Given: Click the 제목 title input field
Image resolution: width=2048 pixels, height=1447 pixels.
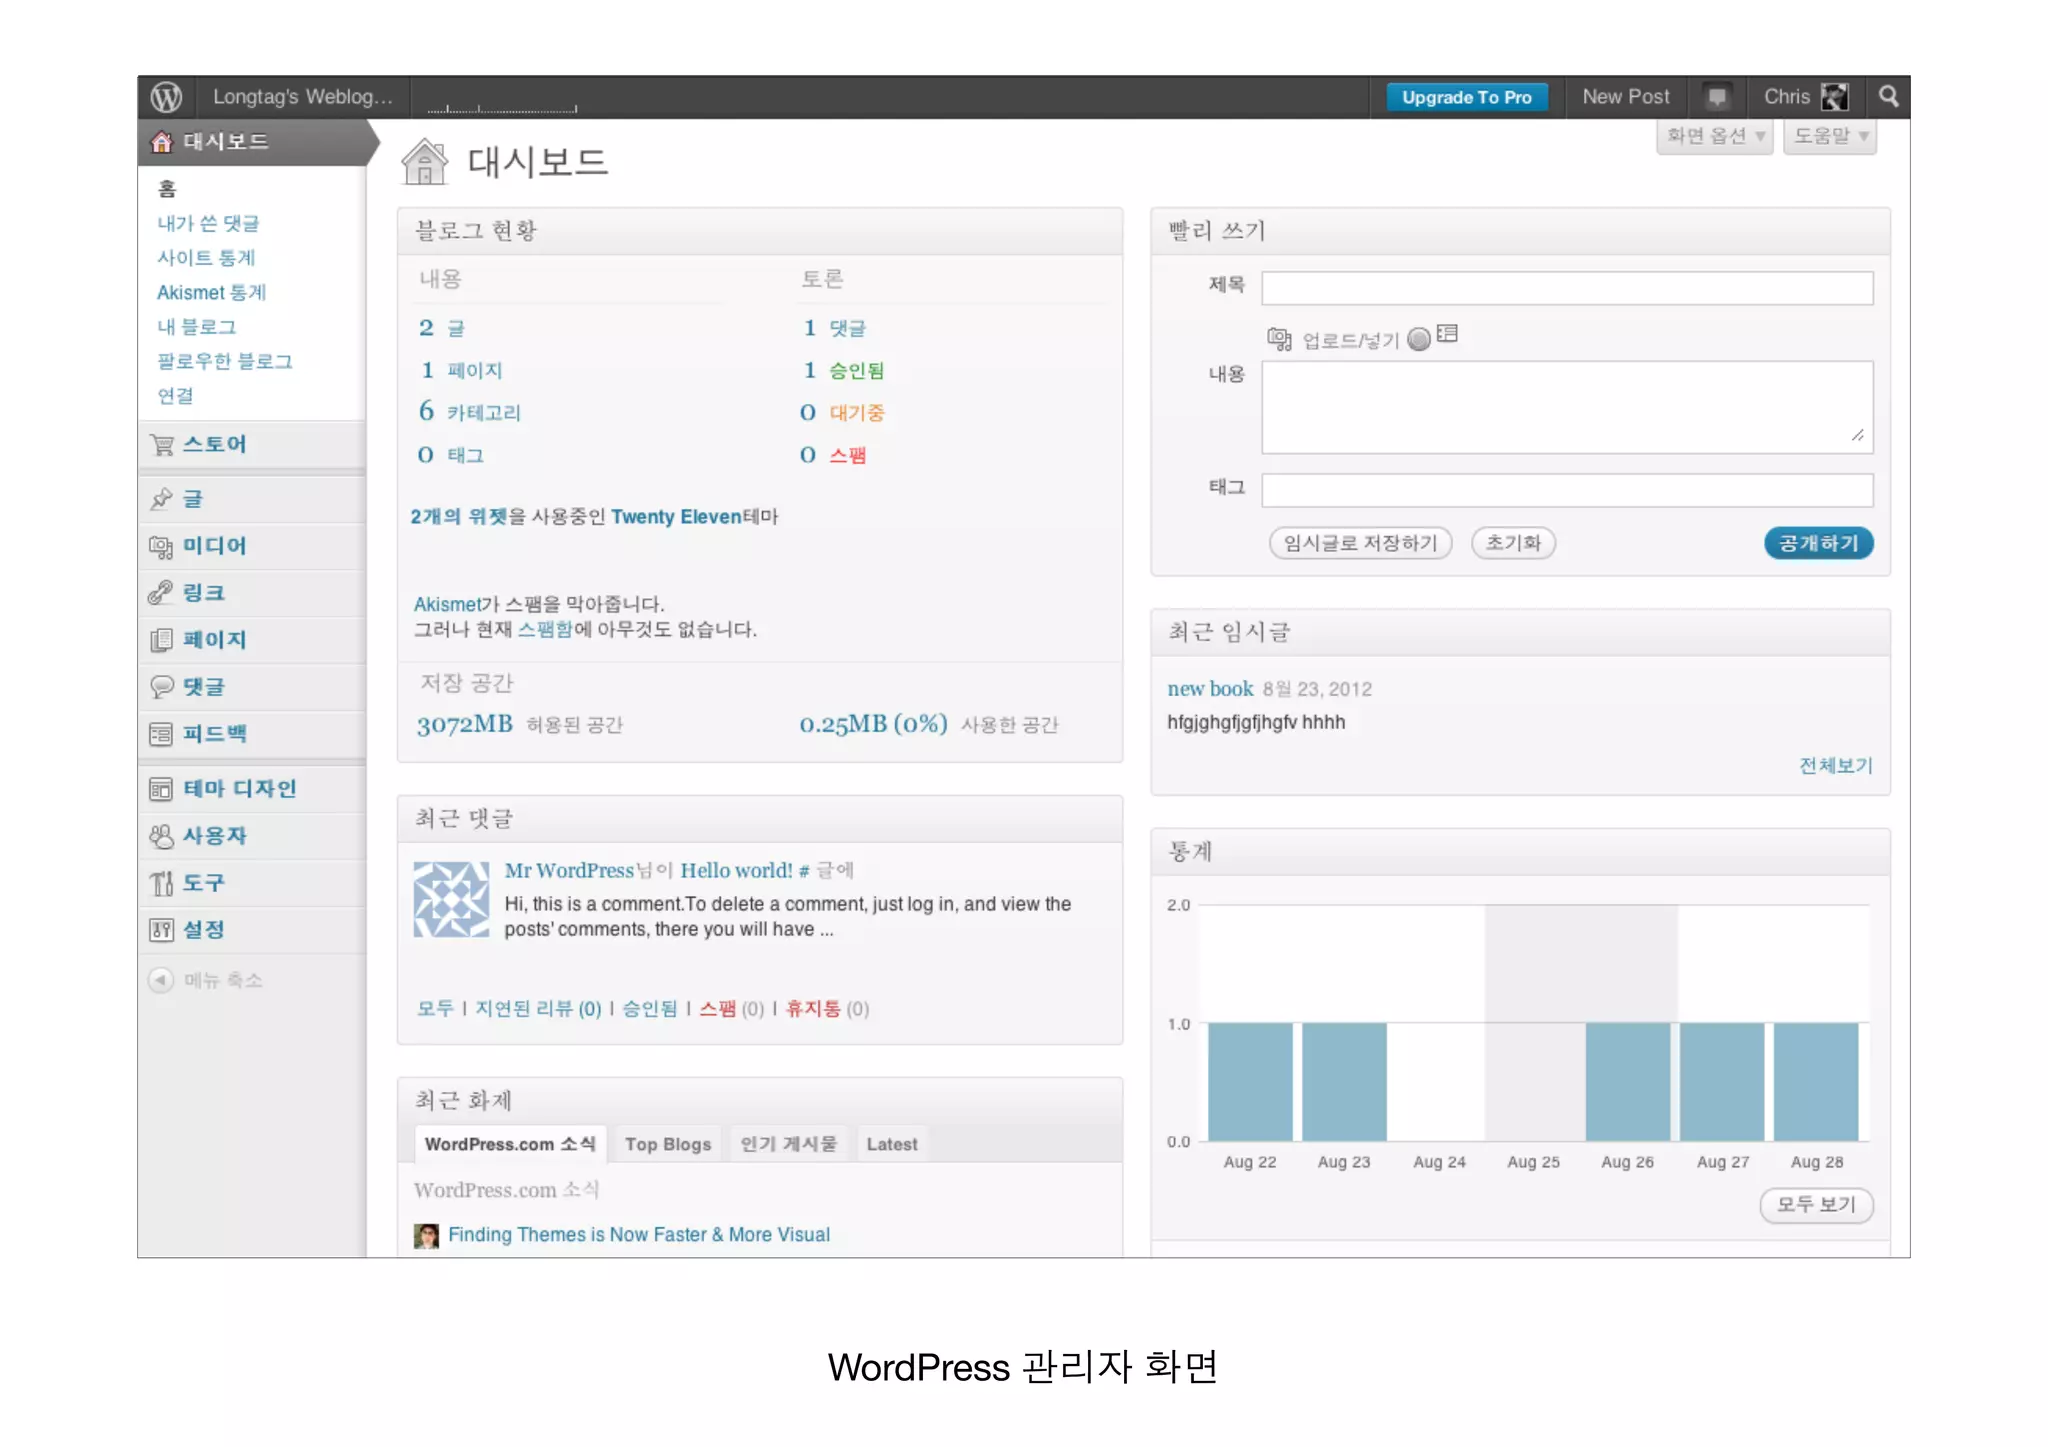Looking at the screenshot, I should coord(1566,288).
